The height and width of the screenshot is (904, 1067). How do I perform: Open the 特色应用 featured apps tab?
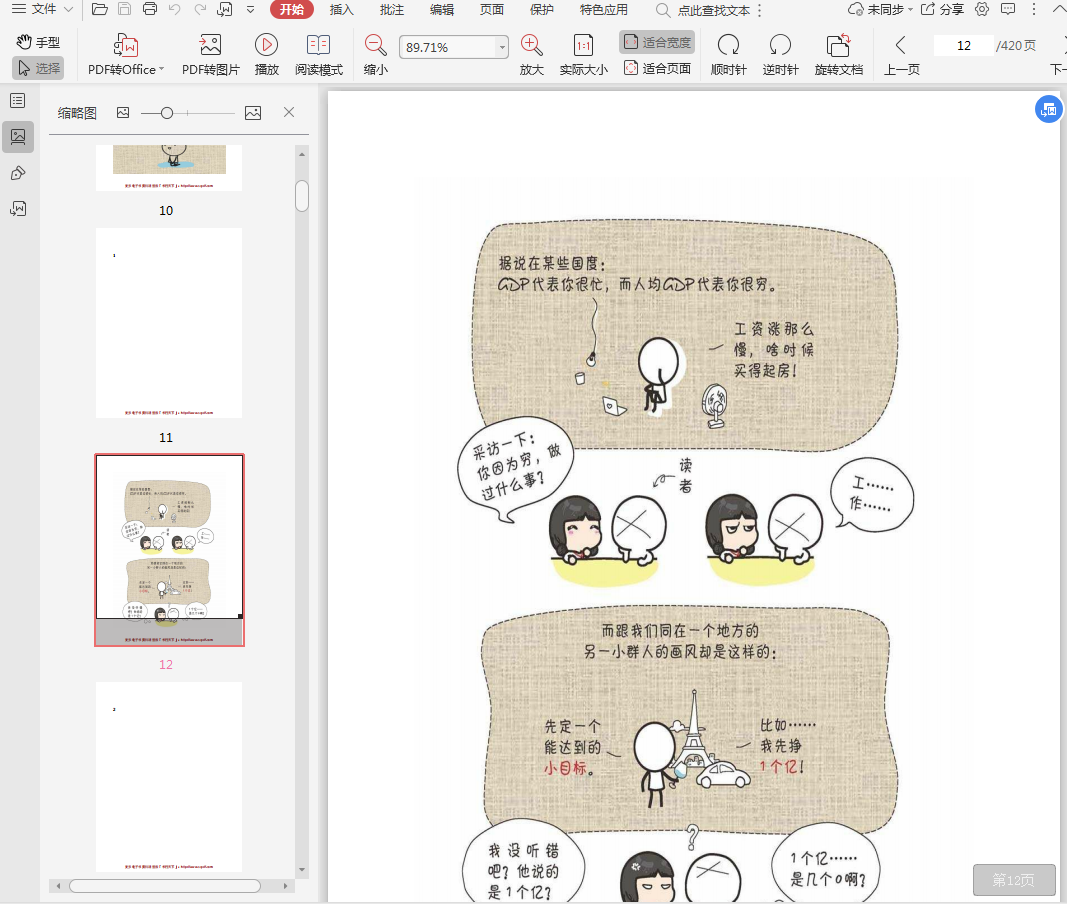pos(604,10)
